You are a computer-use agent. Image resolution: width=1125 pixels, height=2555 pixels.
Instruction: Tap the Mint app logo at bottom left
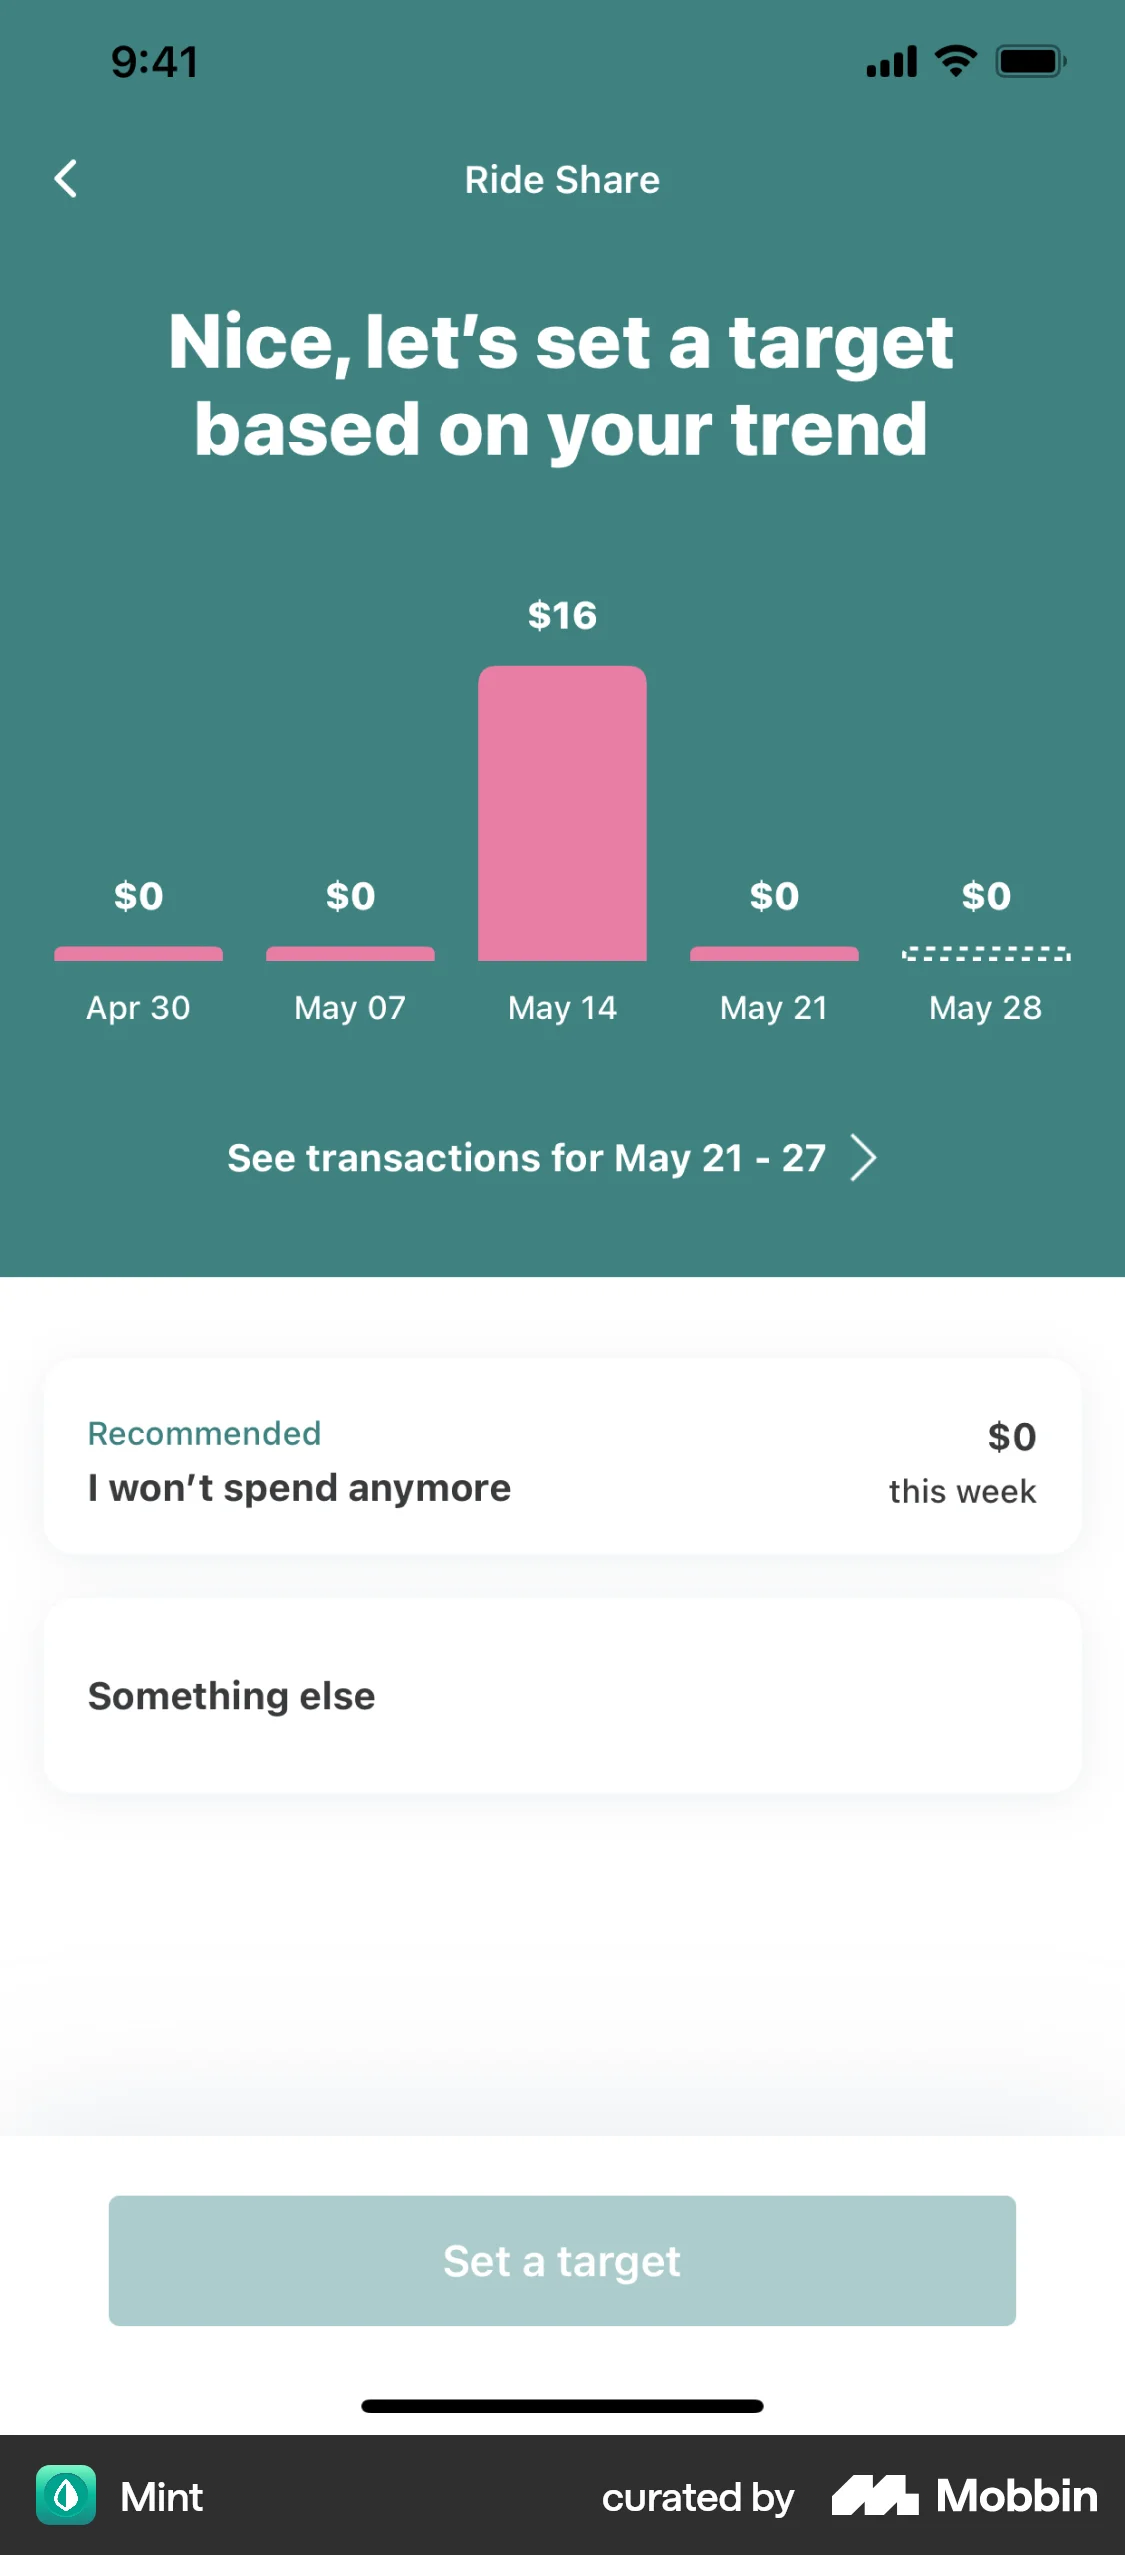(x=66, y=2497)
